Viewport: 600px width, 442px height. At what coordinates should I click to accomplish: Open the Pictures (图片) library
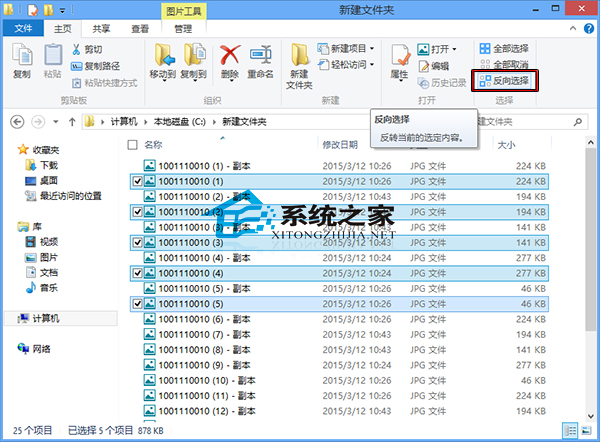pos(41,257)
